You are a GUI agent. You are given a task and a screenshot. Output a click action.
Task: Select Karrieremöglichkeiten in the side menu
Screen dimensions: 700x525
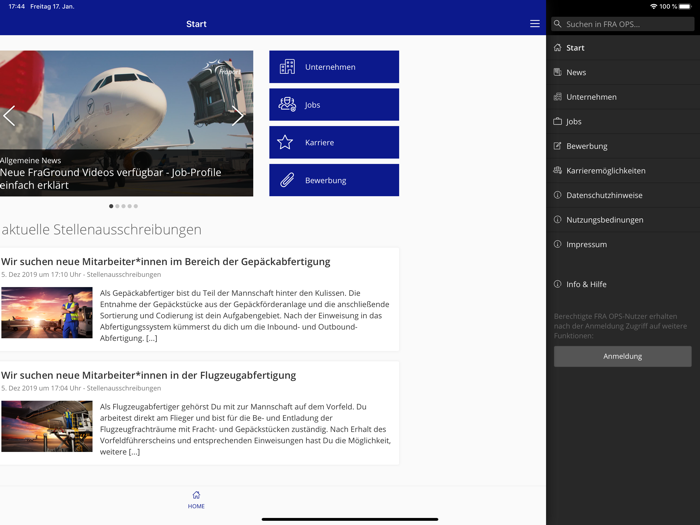[623, 171]
